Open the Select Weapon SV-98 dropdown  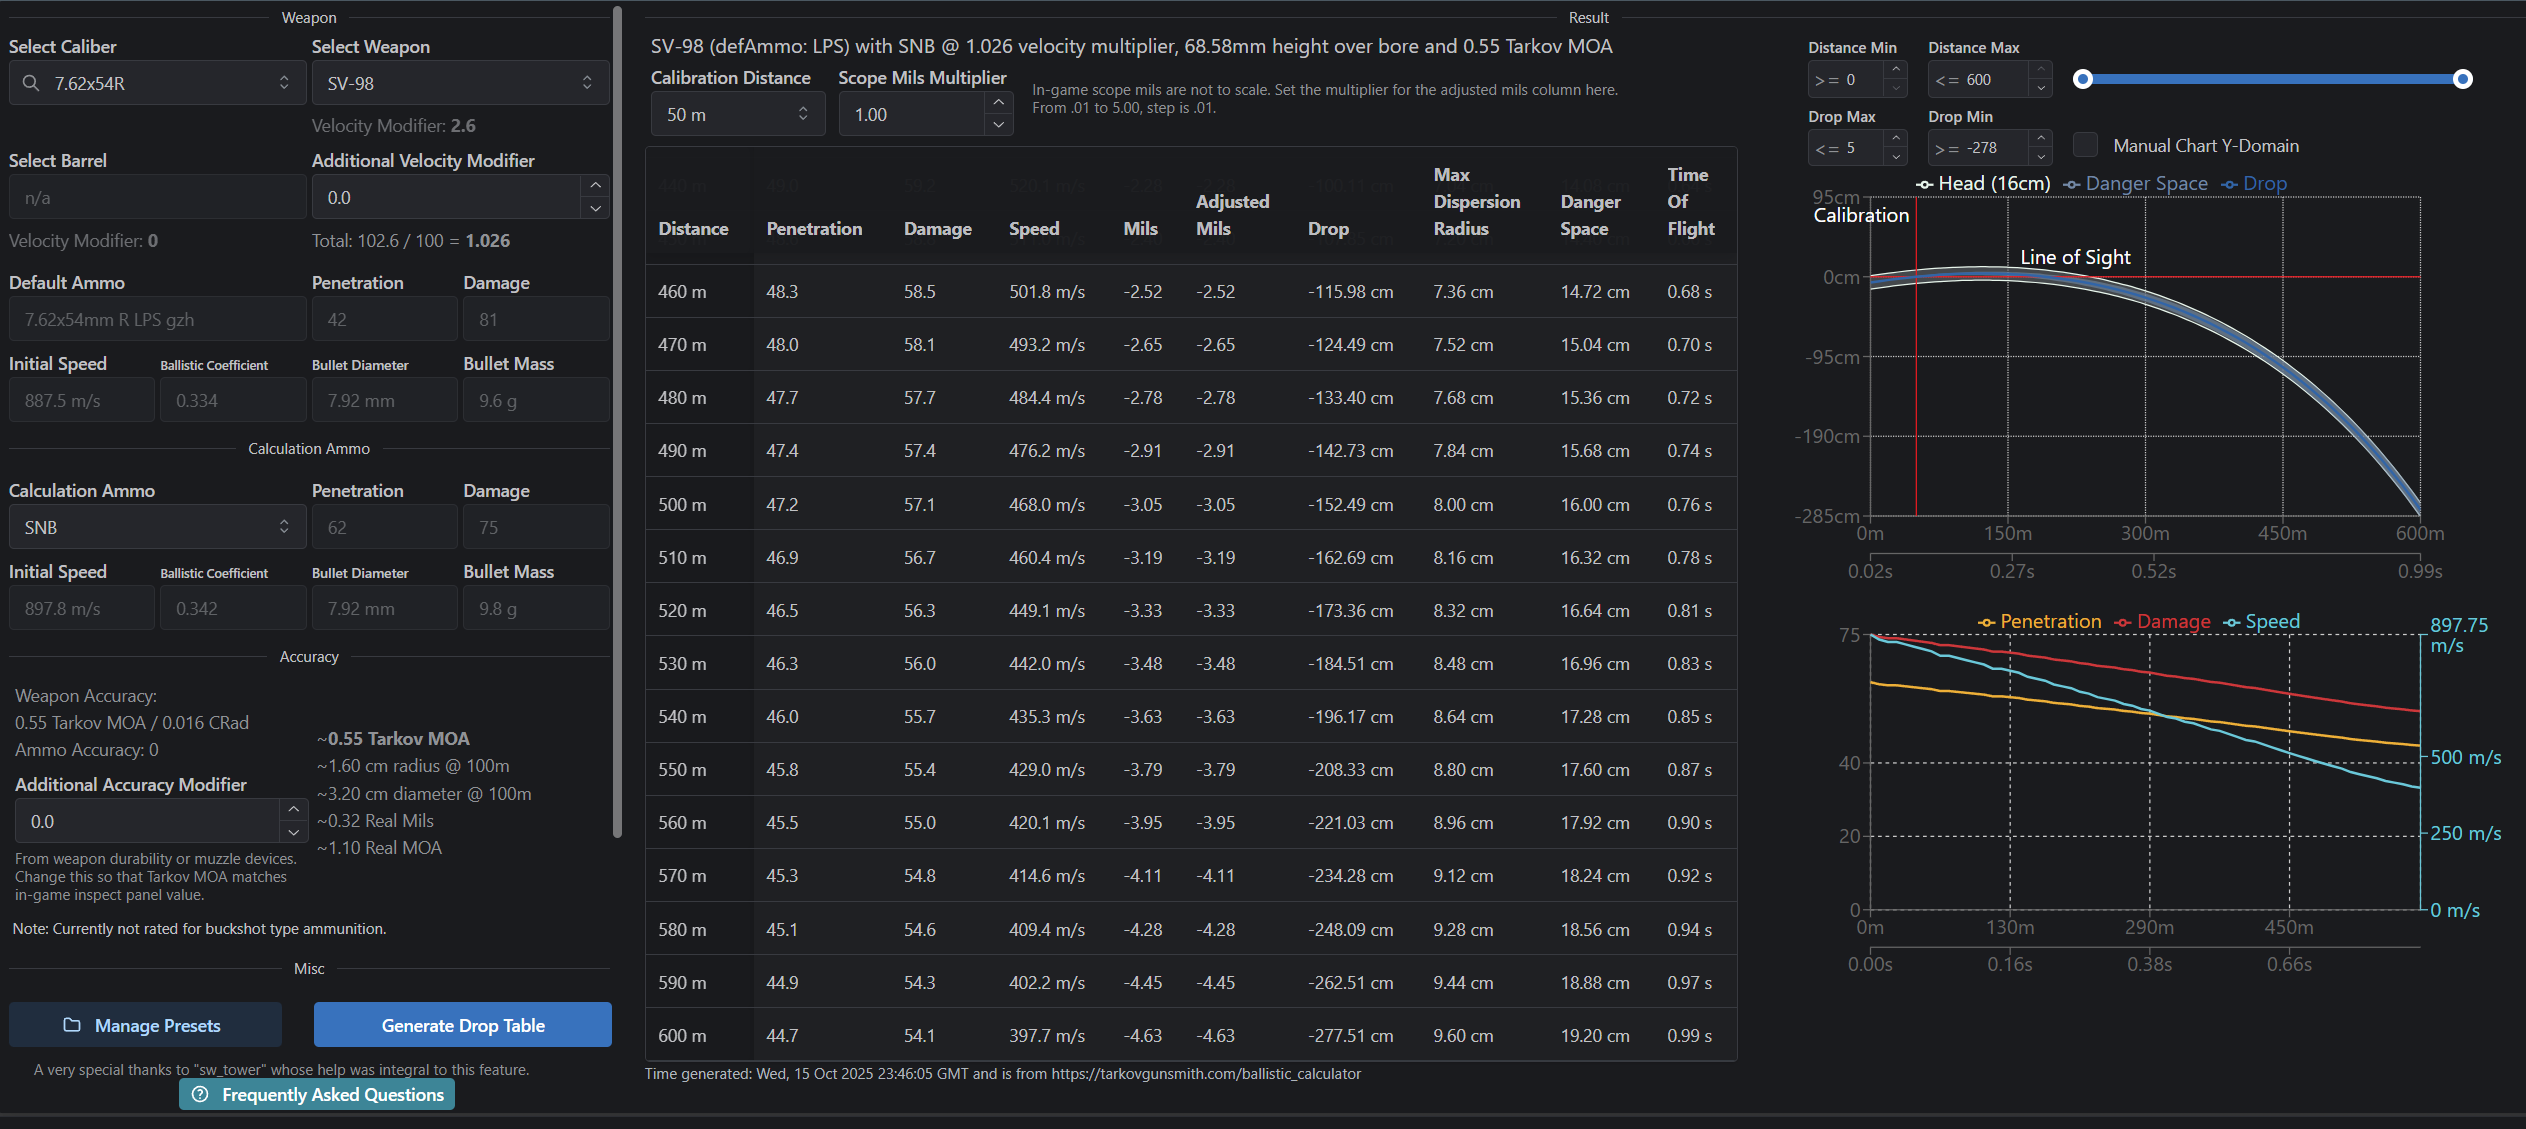[460, 83]
